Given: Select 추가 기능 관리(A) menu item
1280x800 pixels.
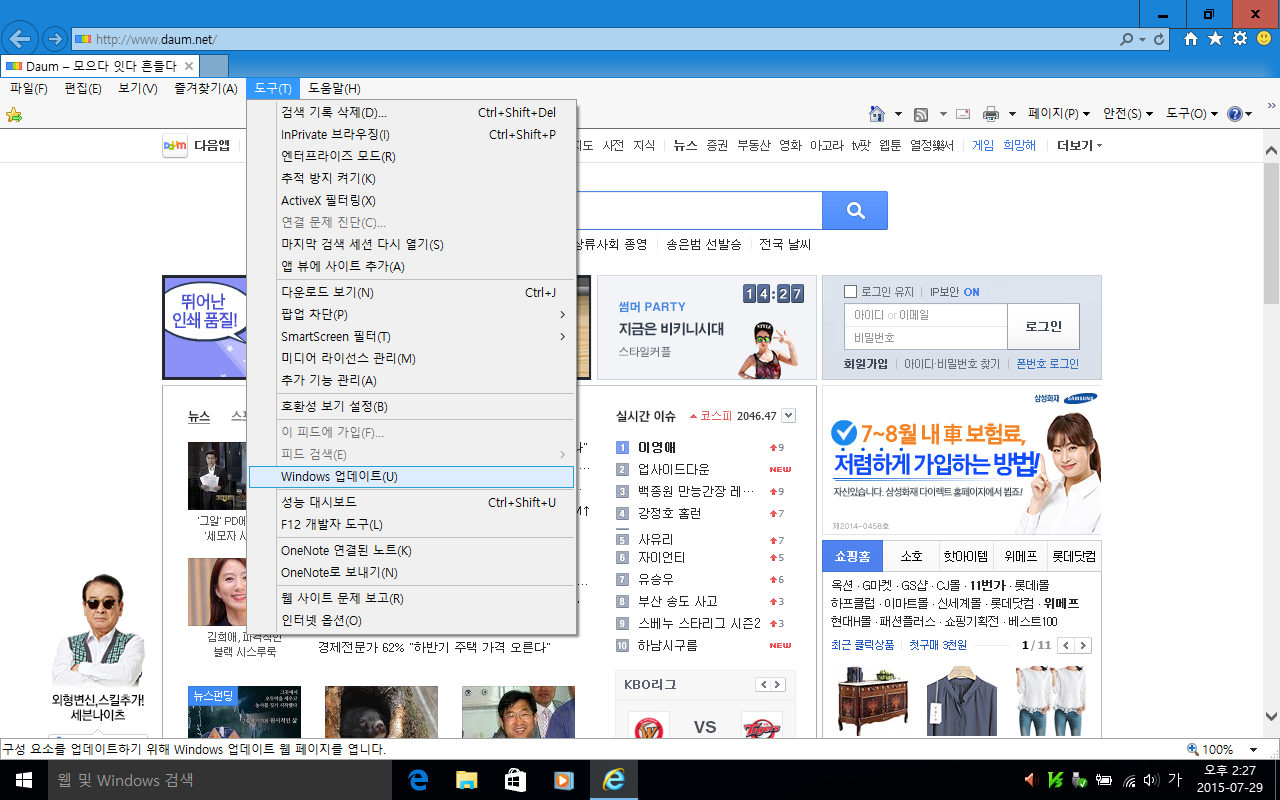Looking at the screenshot, I should click(x=411, y=381).
